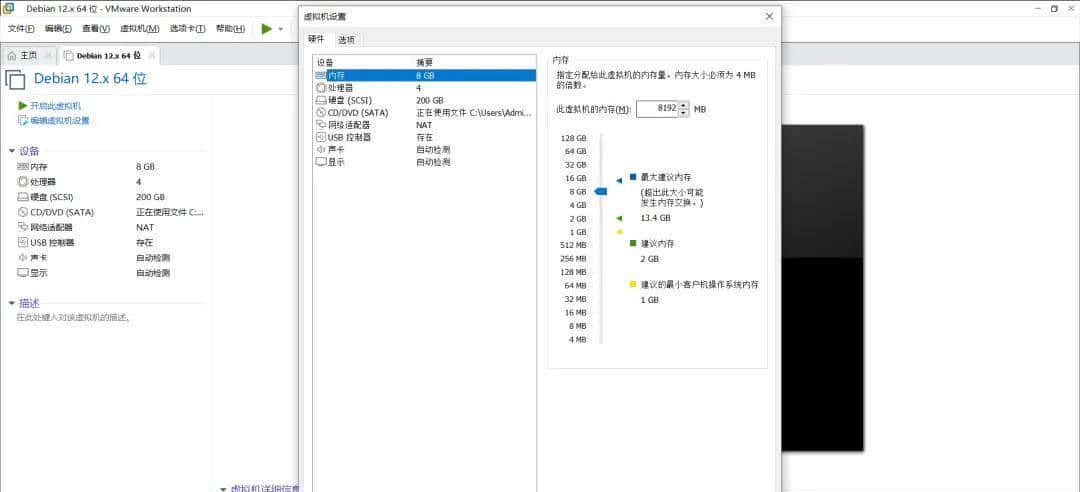1080x492 pixels.
Task: Close the Debian 12.x 64 位 tab
Action: 152,55
